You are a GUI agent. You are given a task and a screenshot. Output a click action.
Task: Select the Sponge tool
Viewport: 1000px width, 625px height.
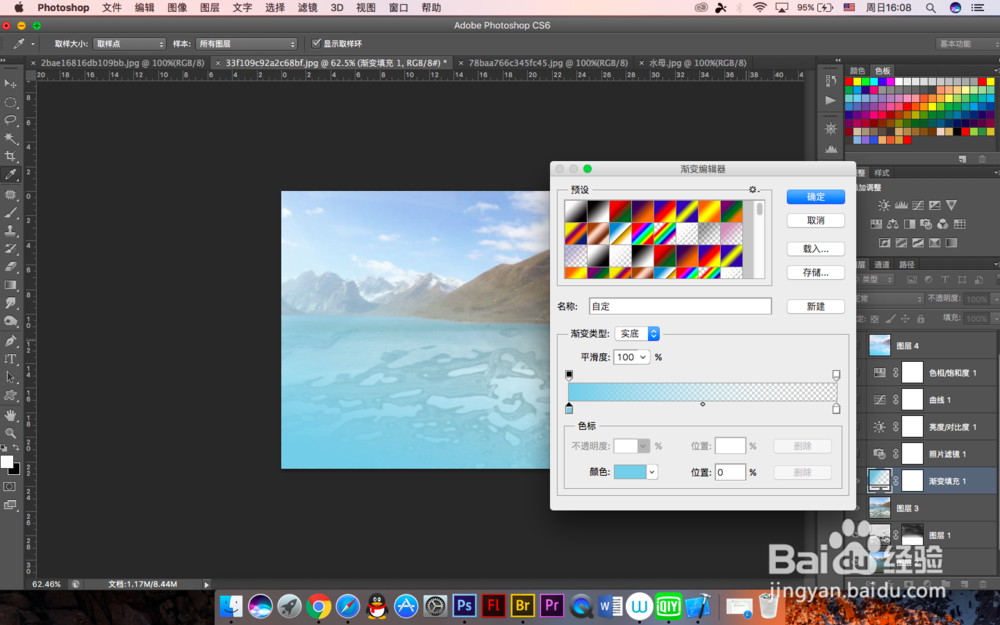pyautogui.click(x=10, y=321)
